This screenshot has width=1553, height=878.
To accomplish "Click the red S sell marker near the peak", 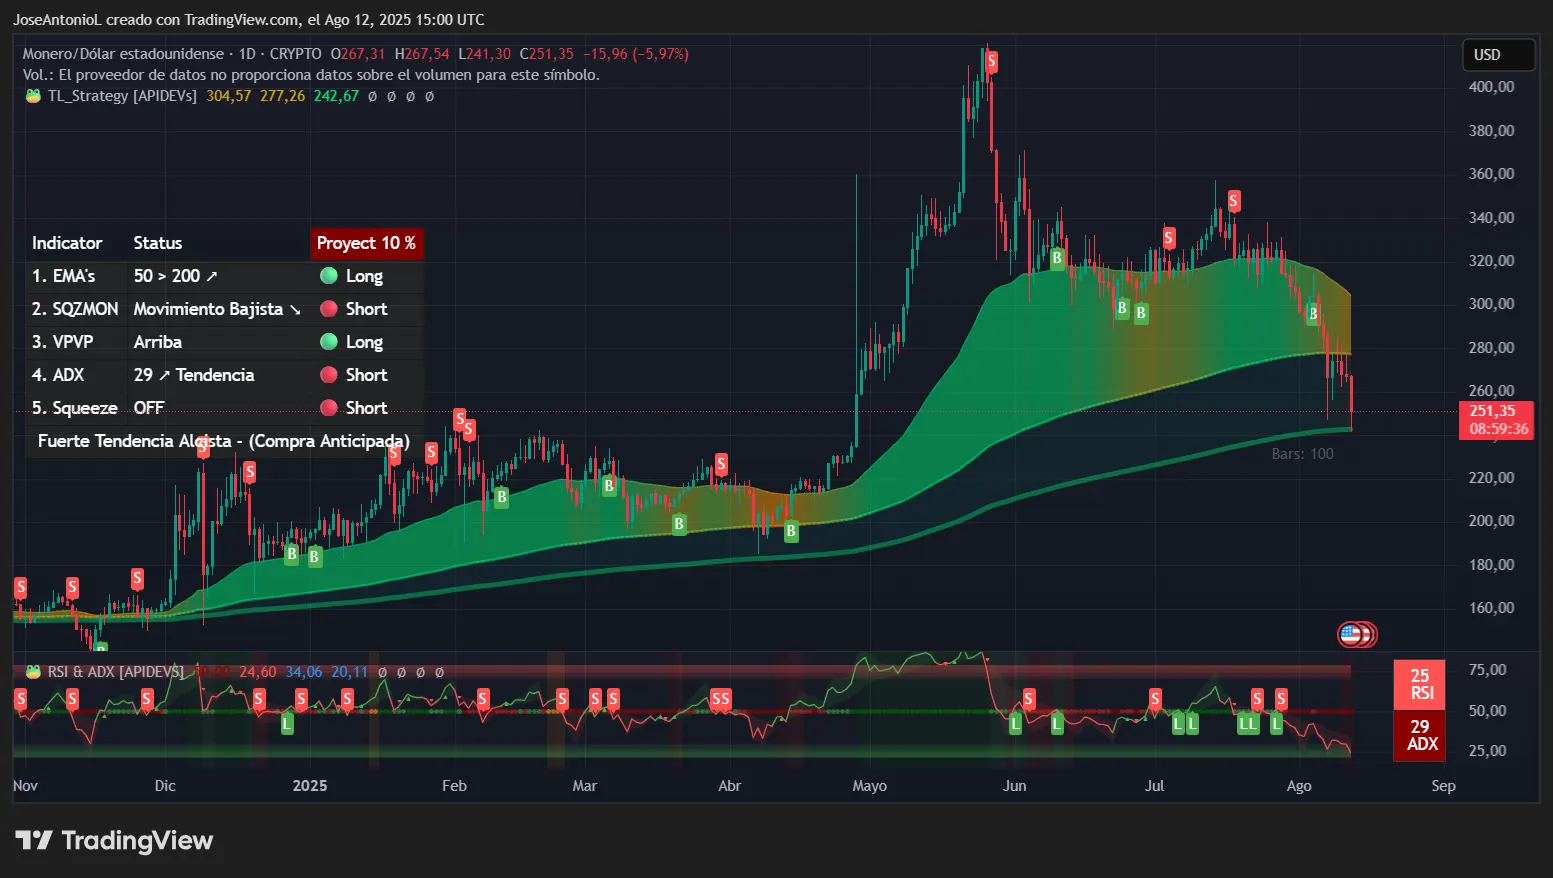I will pos(990,61).
